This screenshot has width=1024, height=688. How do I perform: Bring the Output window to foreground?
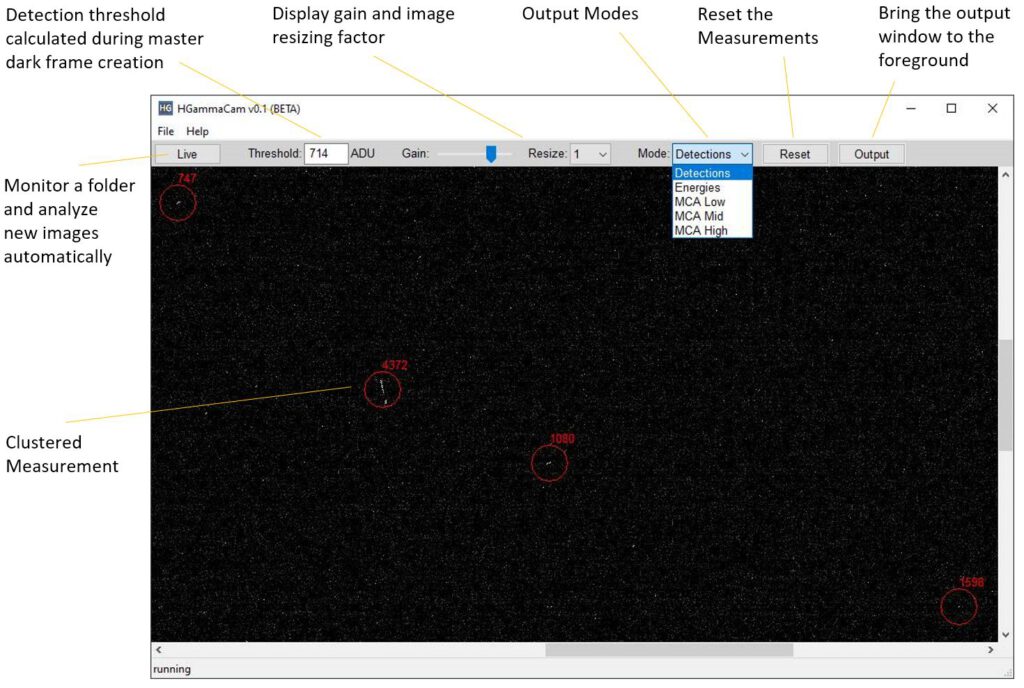coord(872,154)
